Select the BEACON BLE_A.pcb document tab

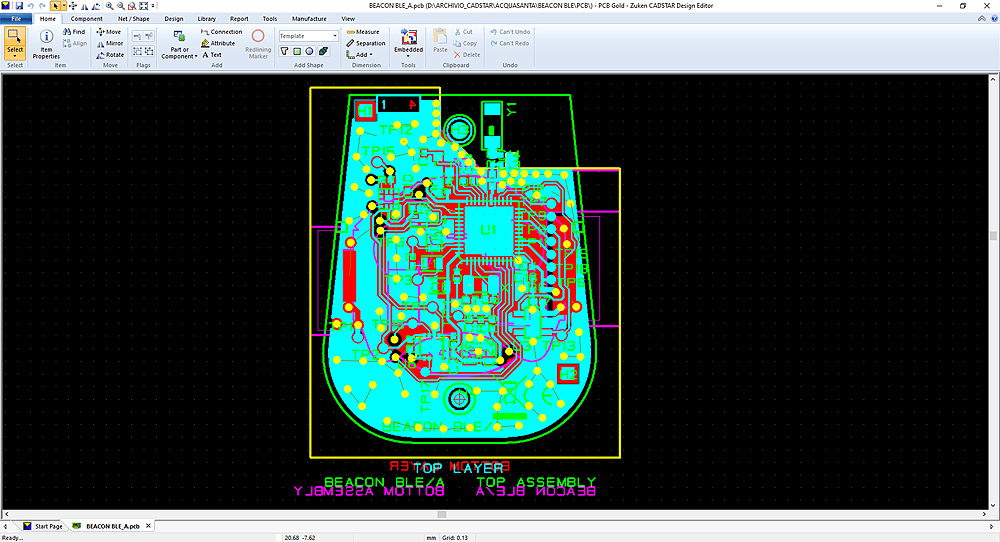107,527
